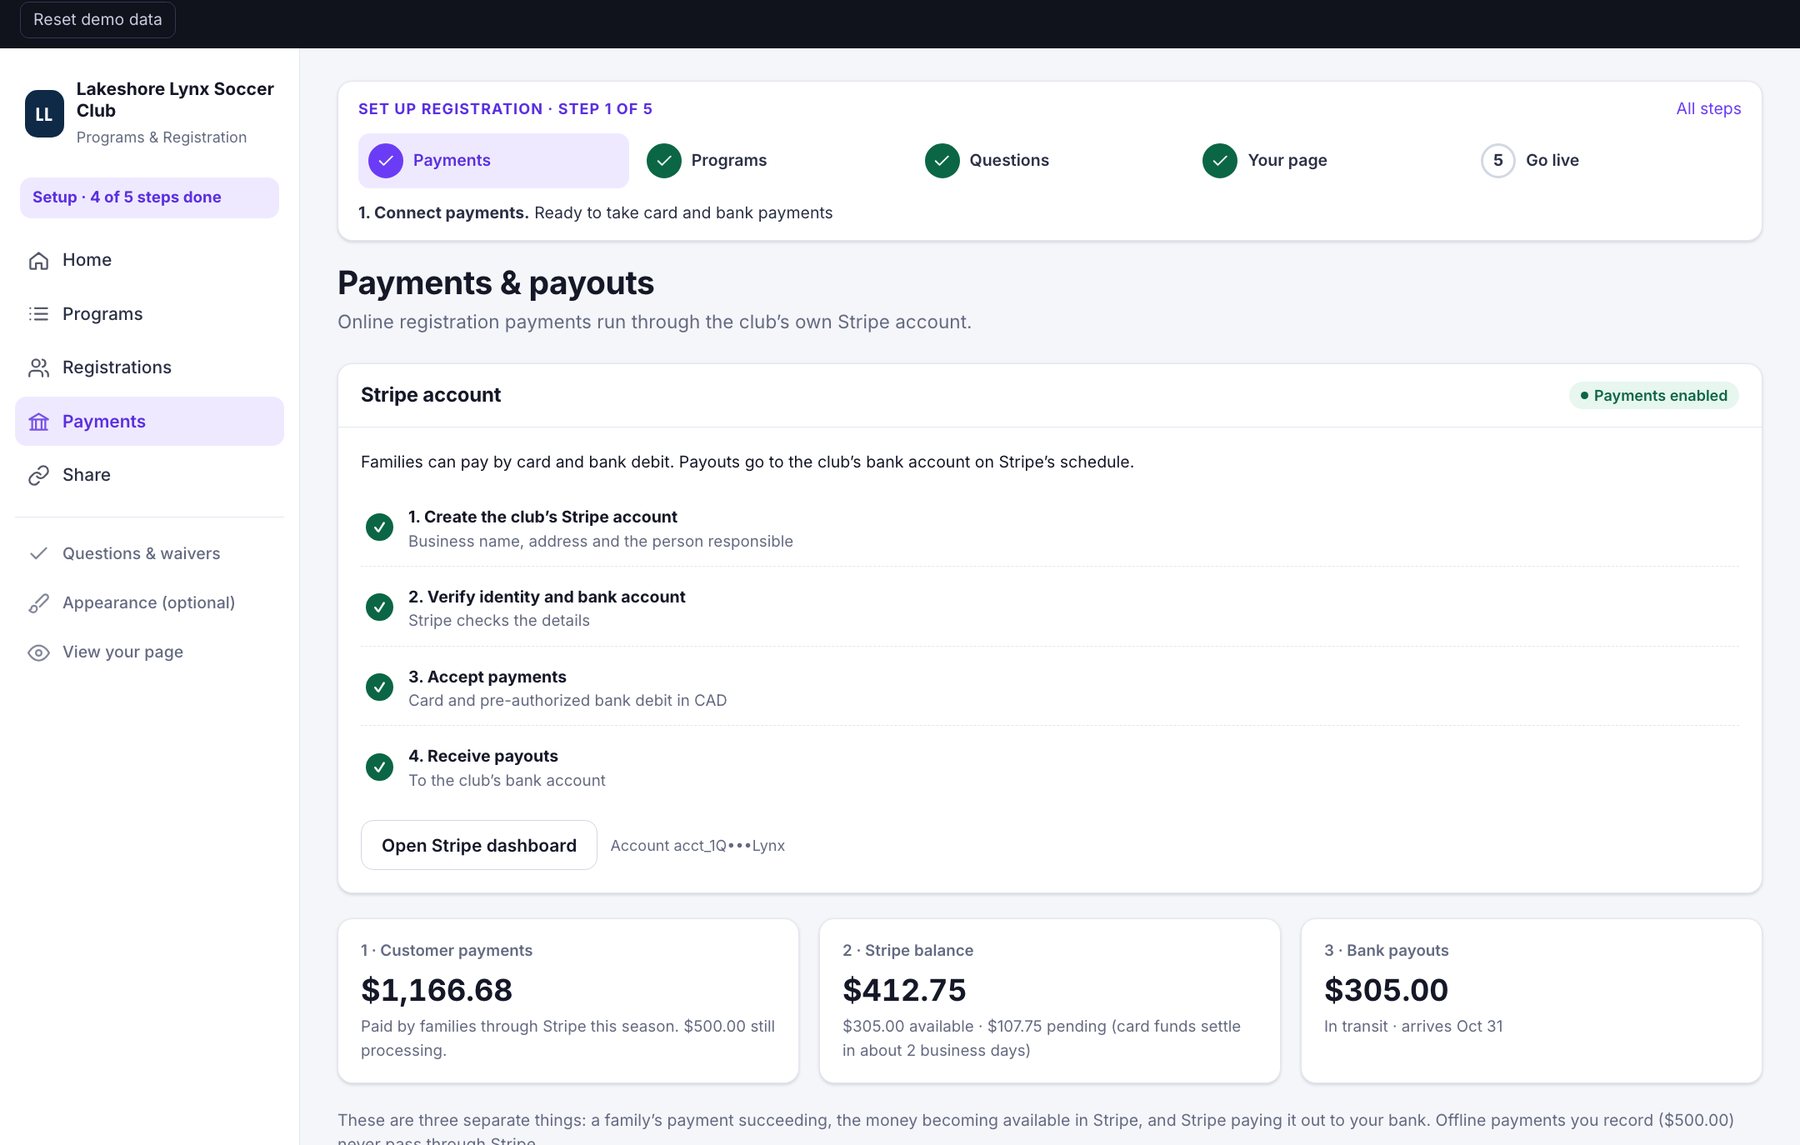Click the Programs list icon in sidebar
This screenshot has height=1145, width=1800.
39,314
